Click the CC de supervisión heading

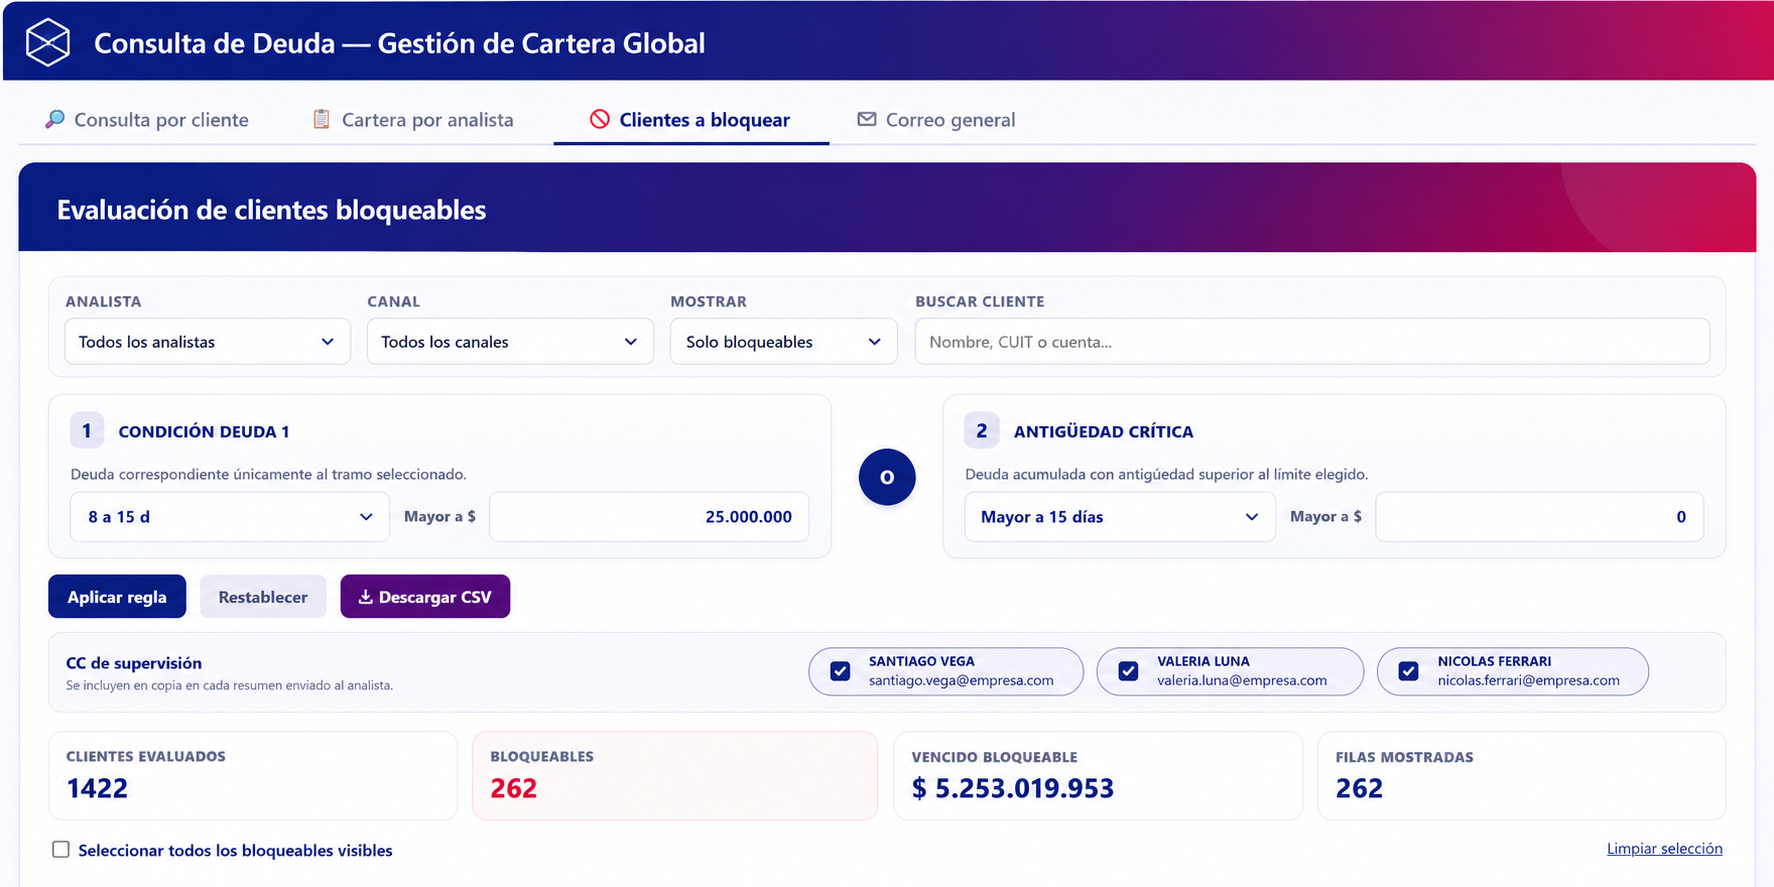point(134,663)
